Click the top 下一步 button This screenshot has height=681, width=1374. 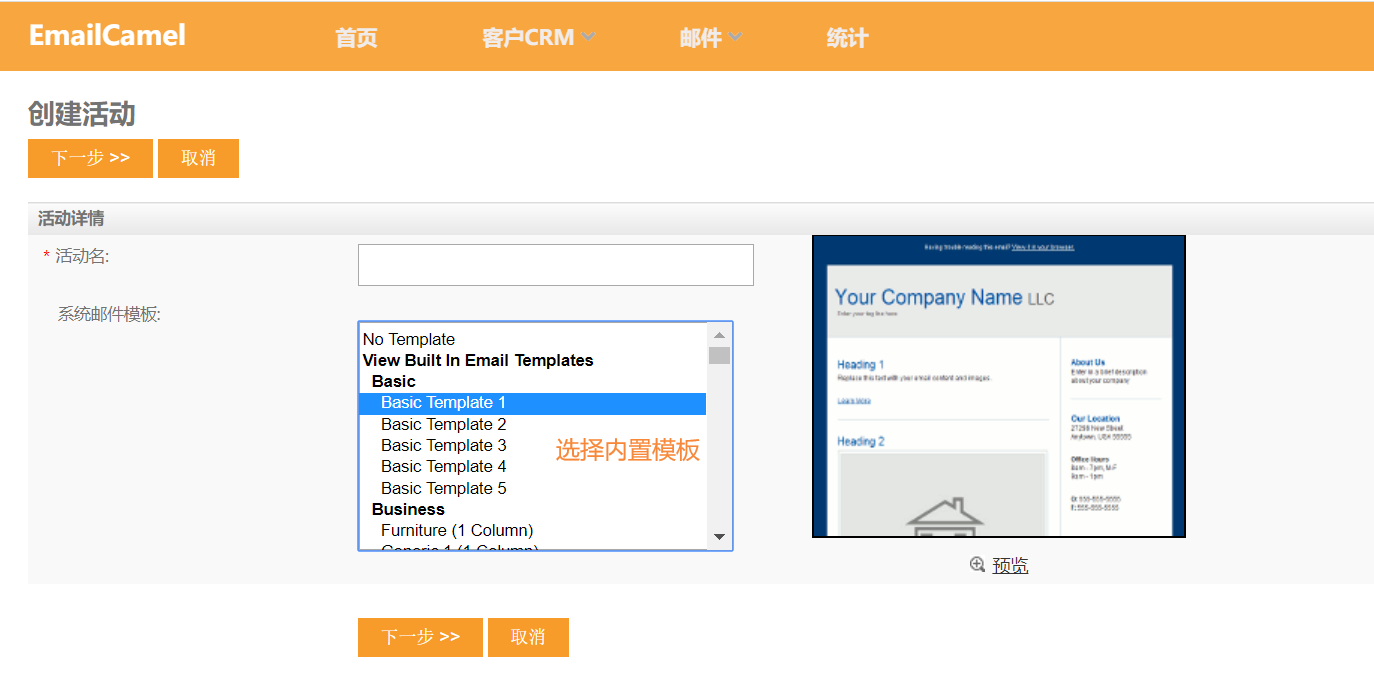point(89,158)
